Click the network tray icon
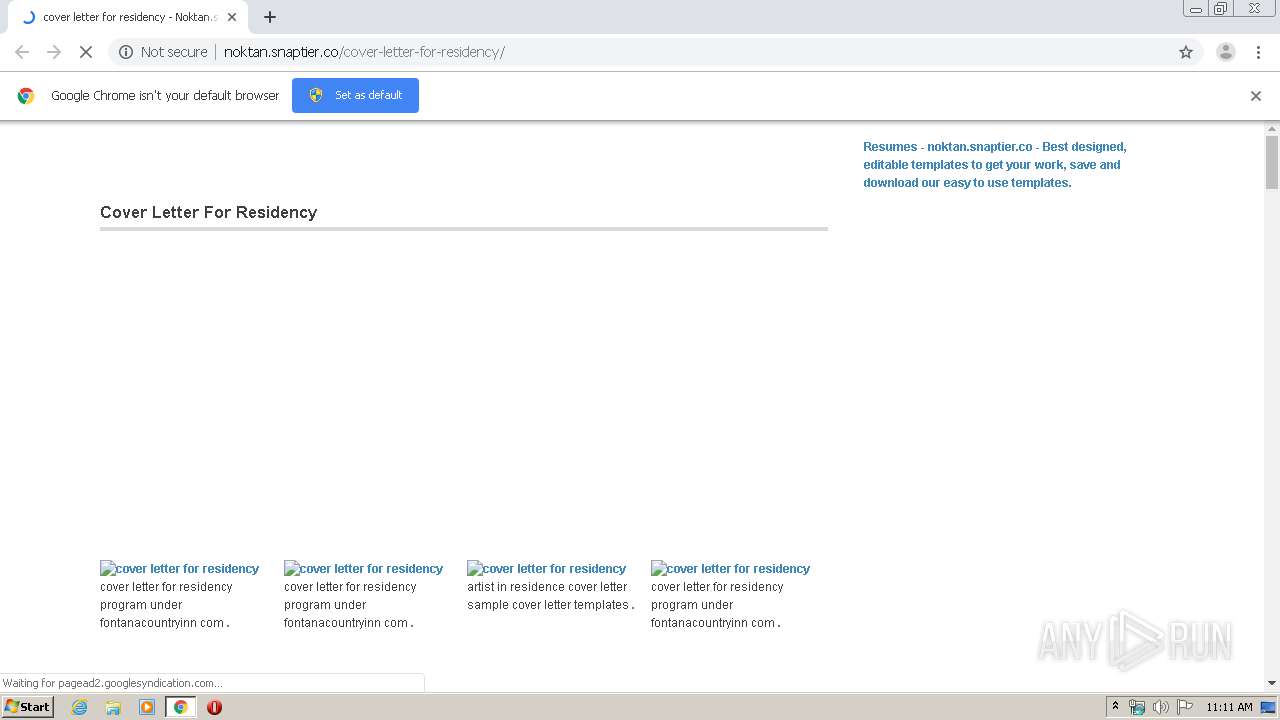This screenshot has width=1280, height=720. [x=1137, y=707]
